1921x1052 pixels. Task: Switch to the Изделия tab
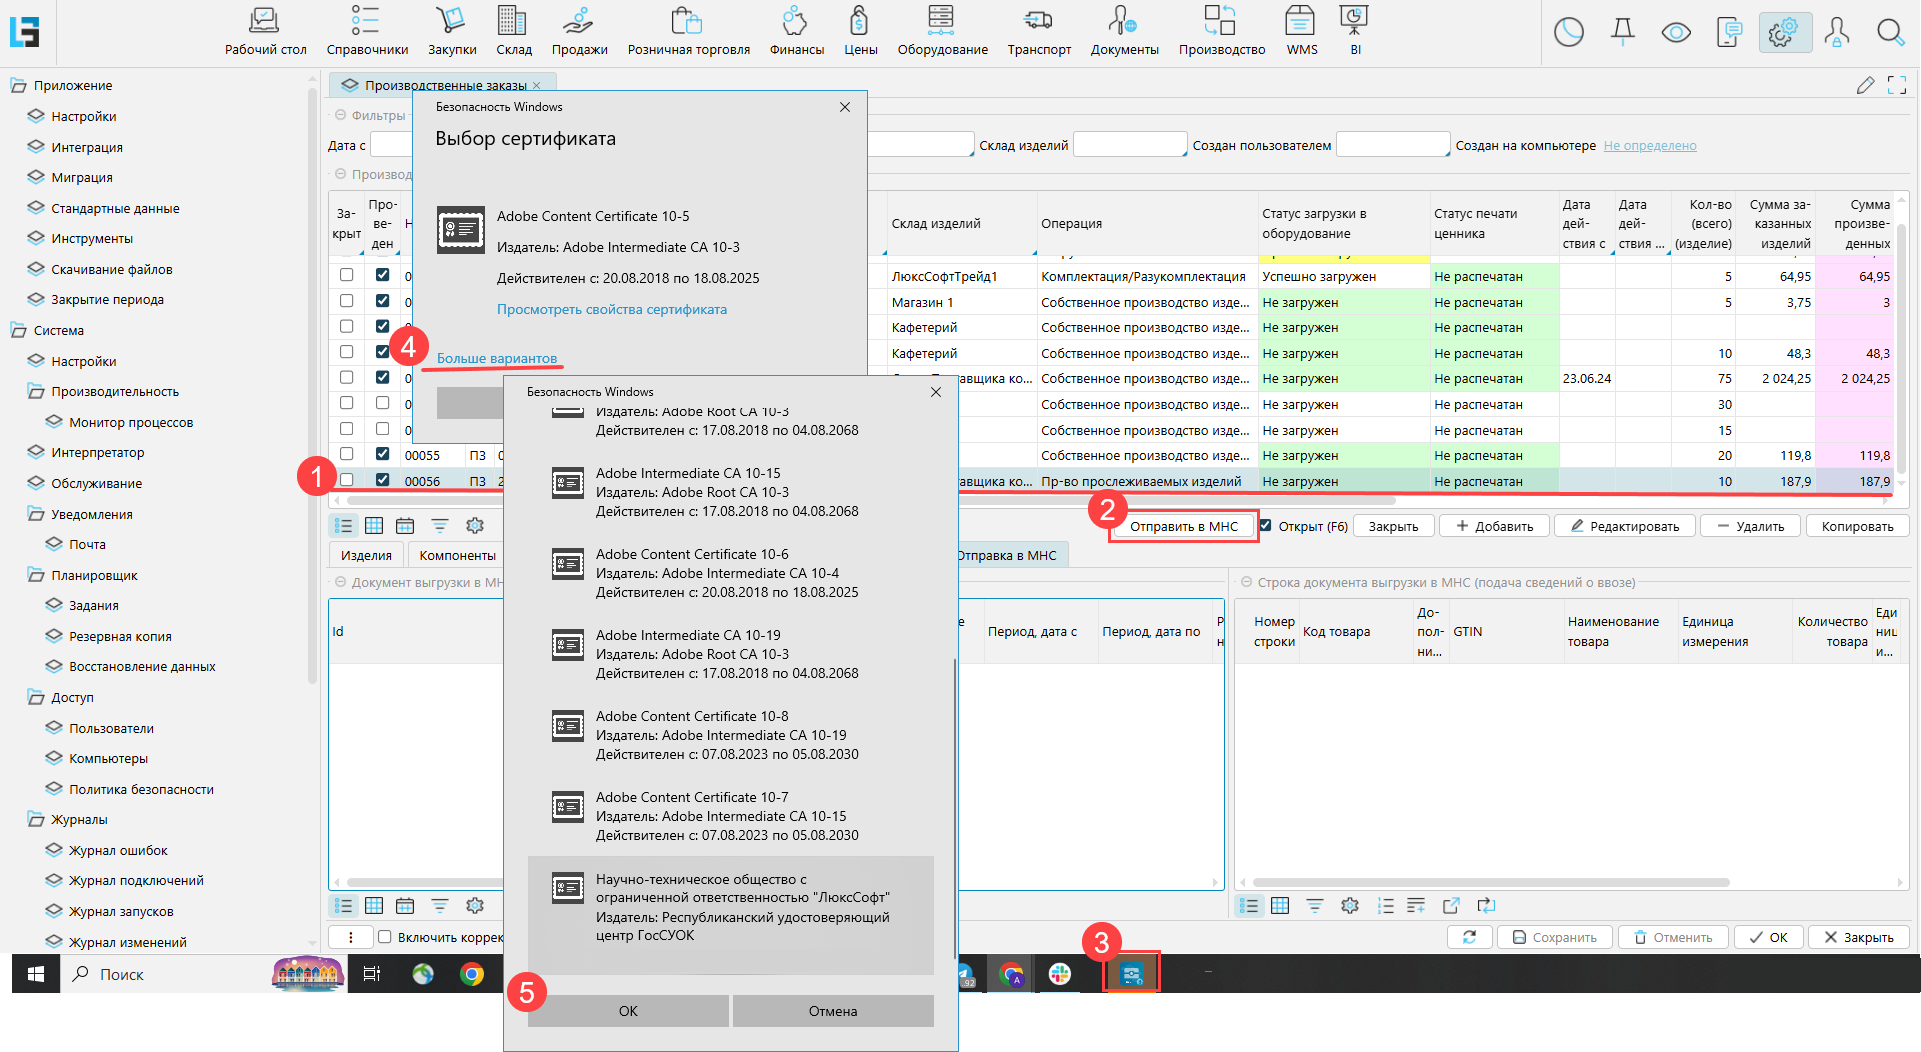coord(366,556)
